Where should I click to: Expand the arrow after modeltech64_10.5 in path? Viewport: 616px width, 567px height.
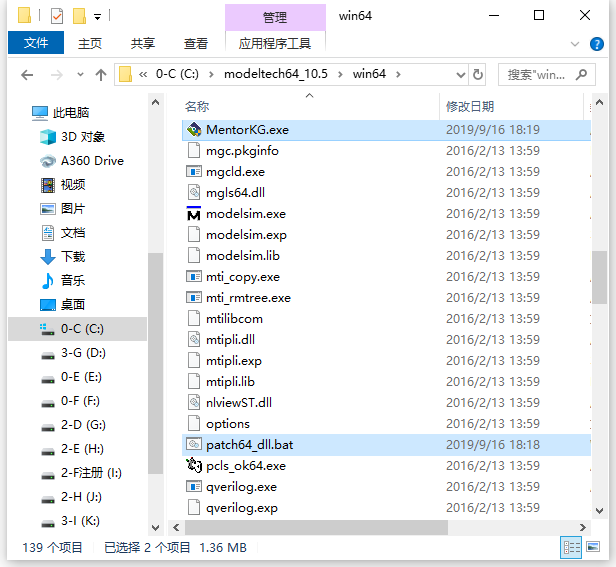(340, 74)
